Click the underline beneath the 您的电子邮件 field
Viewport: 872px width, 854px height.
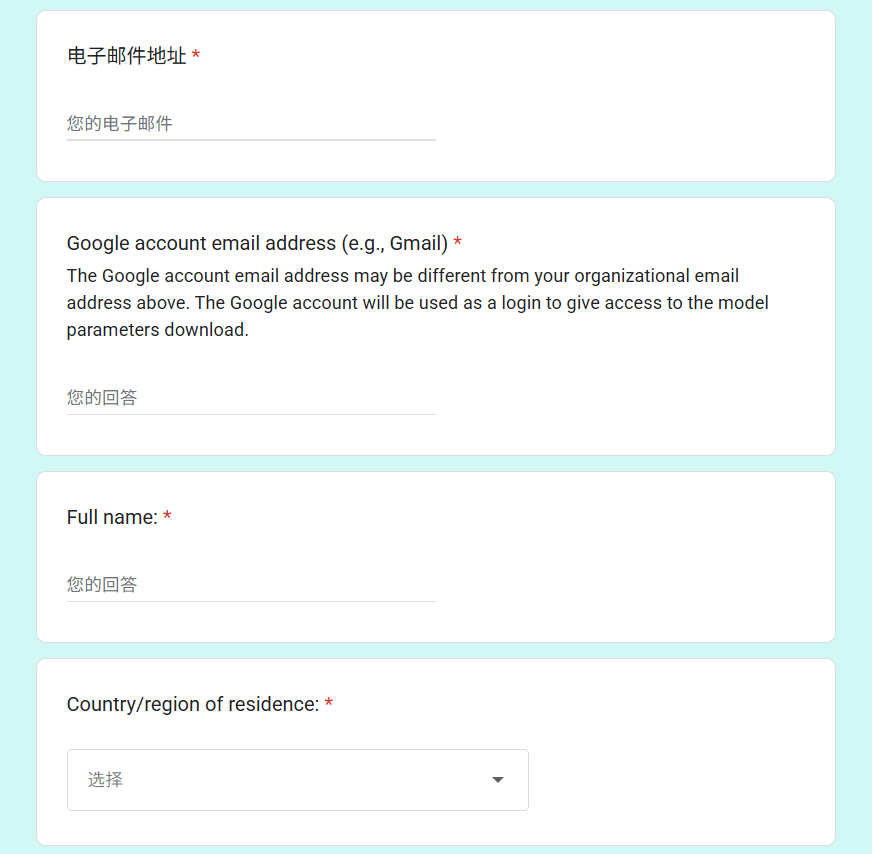click(x=251, y=140)
